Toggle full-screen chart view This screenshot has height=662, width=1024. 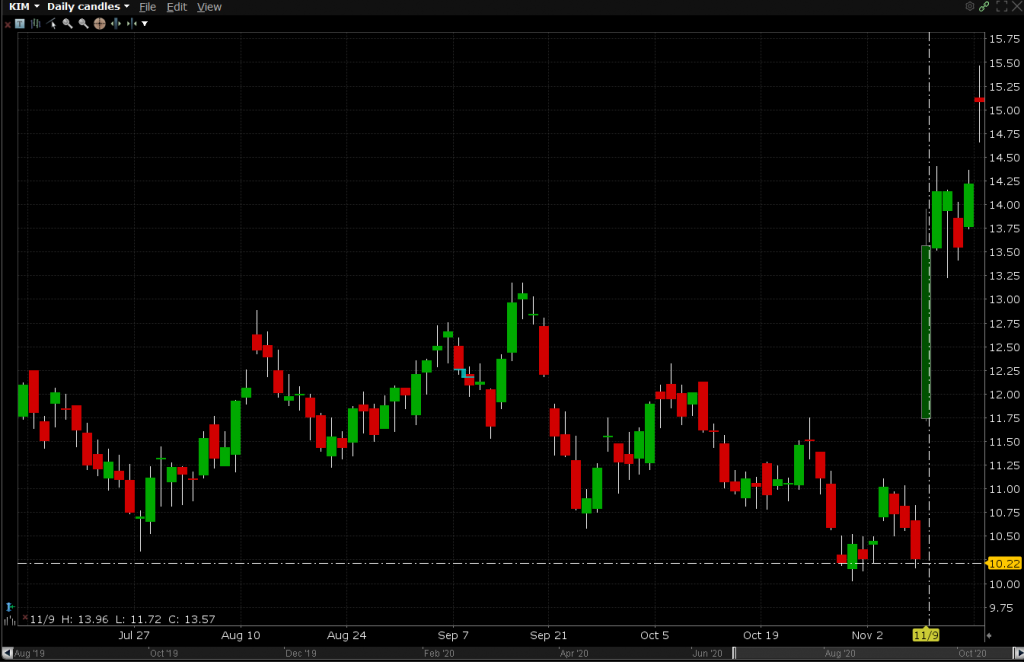[x=1000, y=7]
